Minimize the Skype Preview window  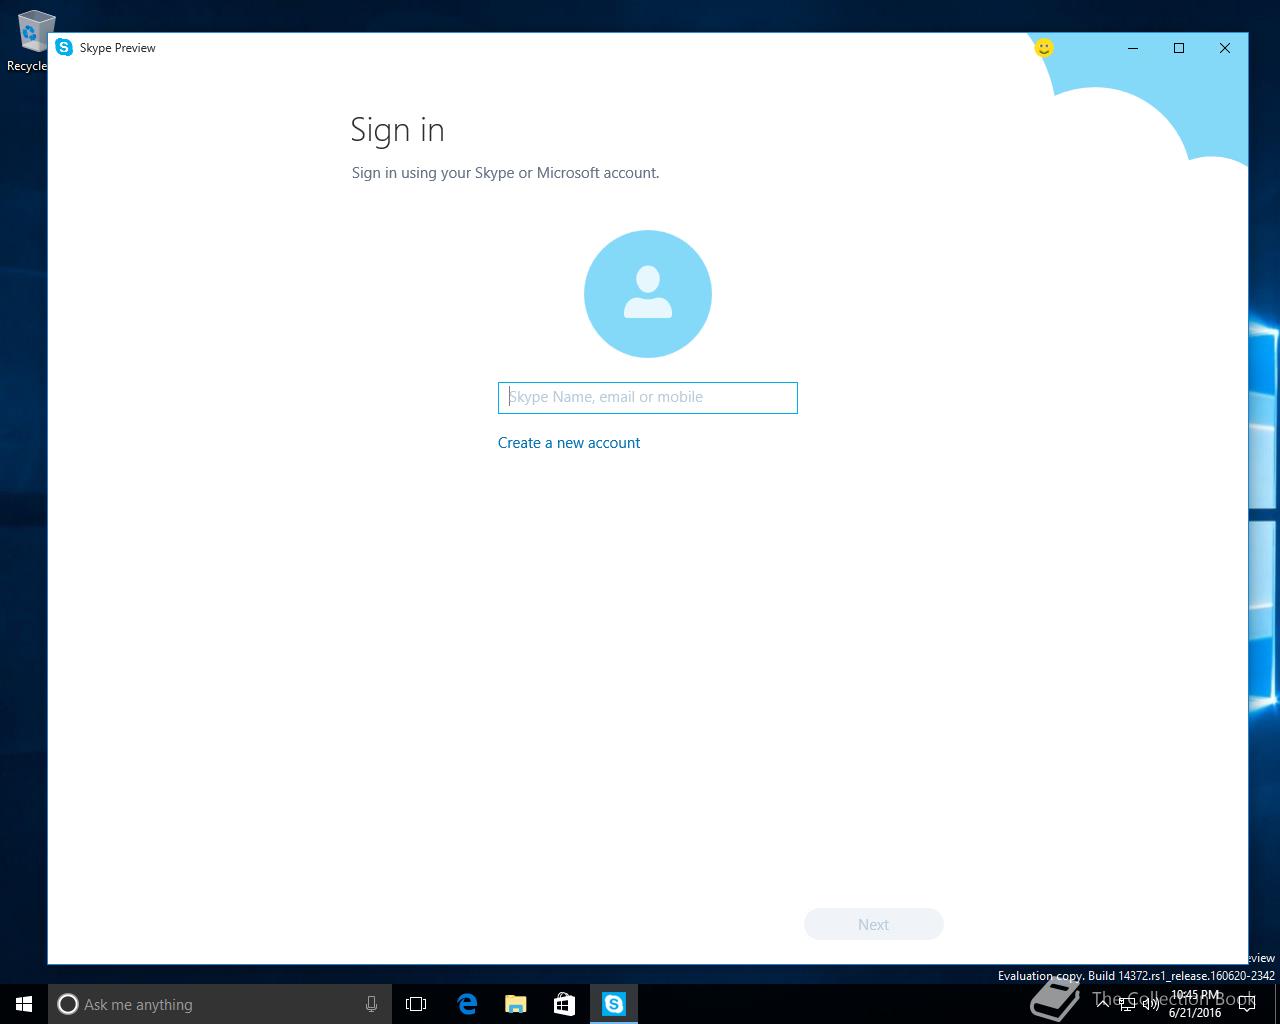click(x=1133, y=48)
